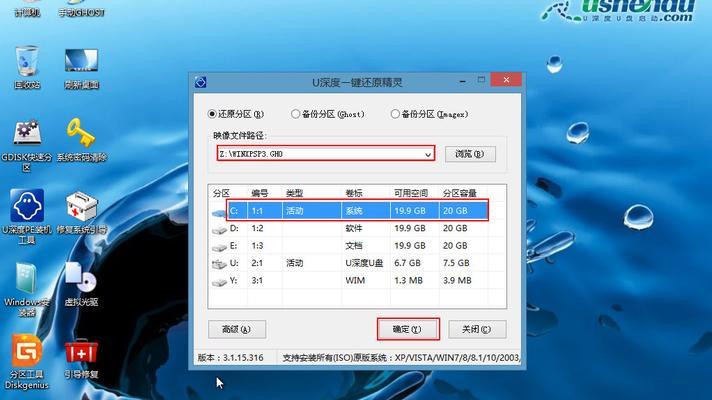Open the 虚拟光驱 virtual drive icon
The image size is (712, 400).
[x=80, y=279]
